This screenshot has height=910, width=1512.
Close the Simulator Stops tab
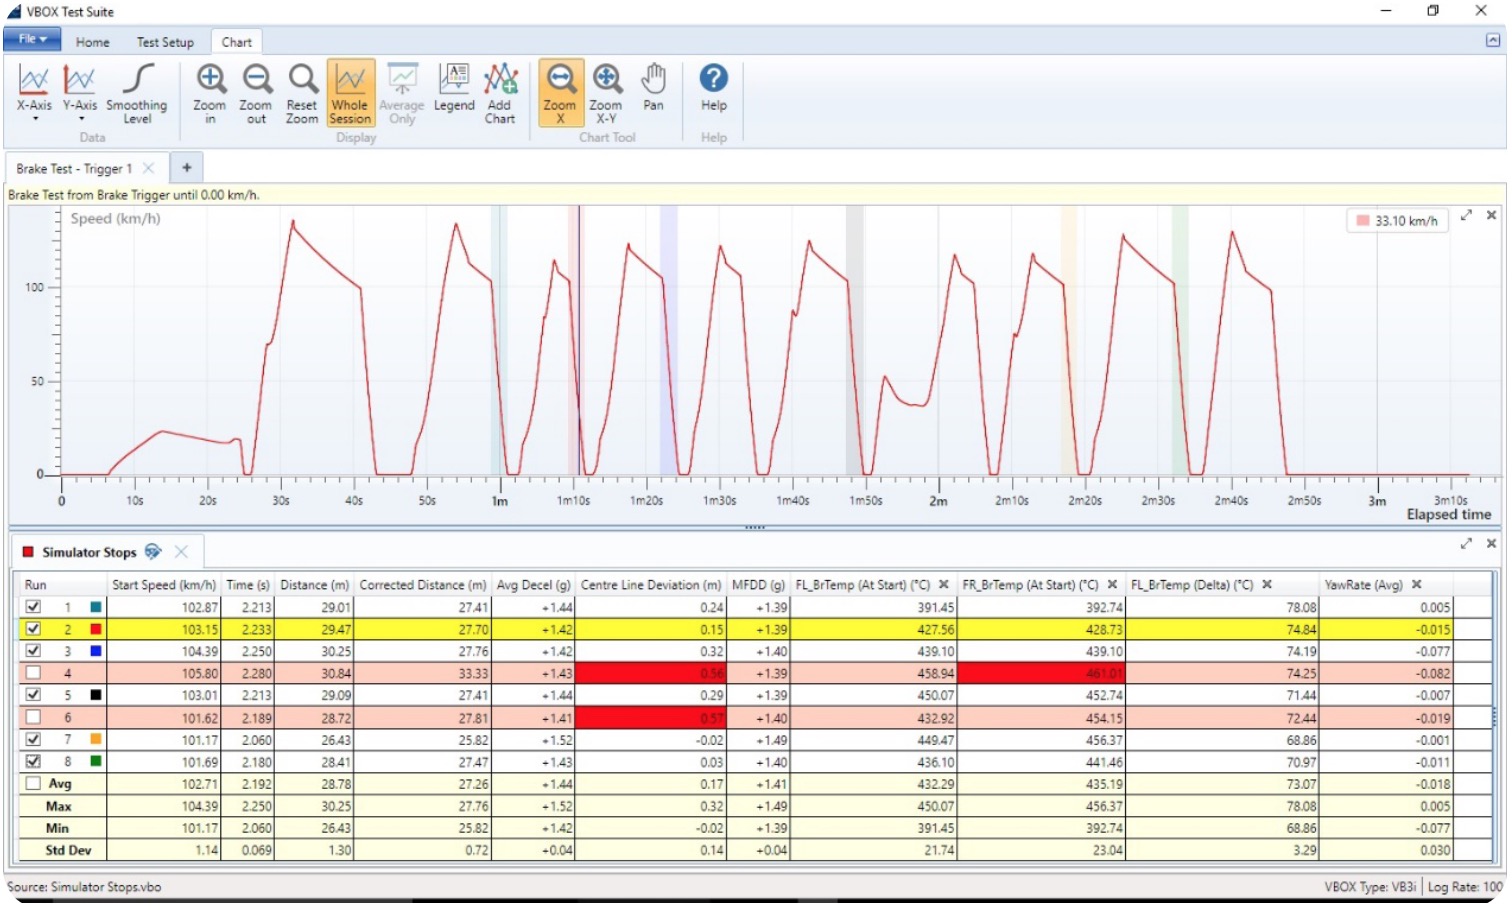(181, 552)
